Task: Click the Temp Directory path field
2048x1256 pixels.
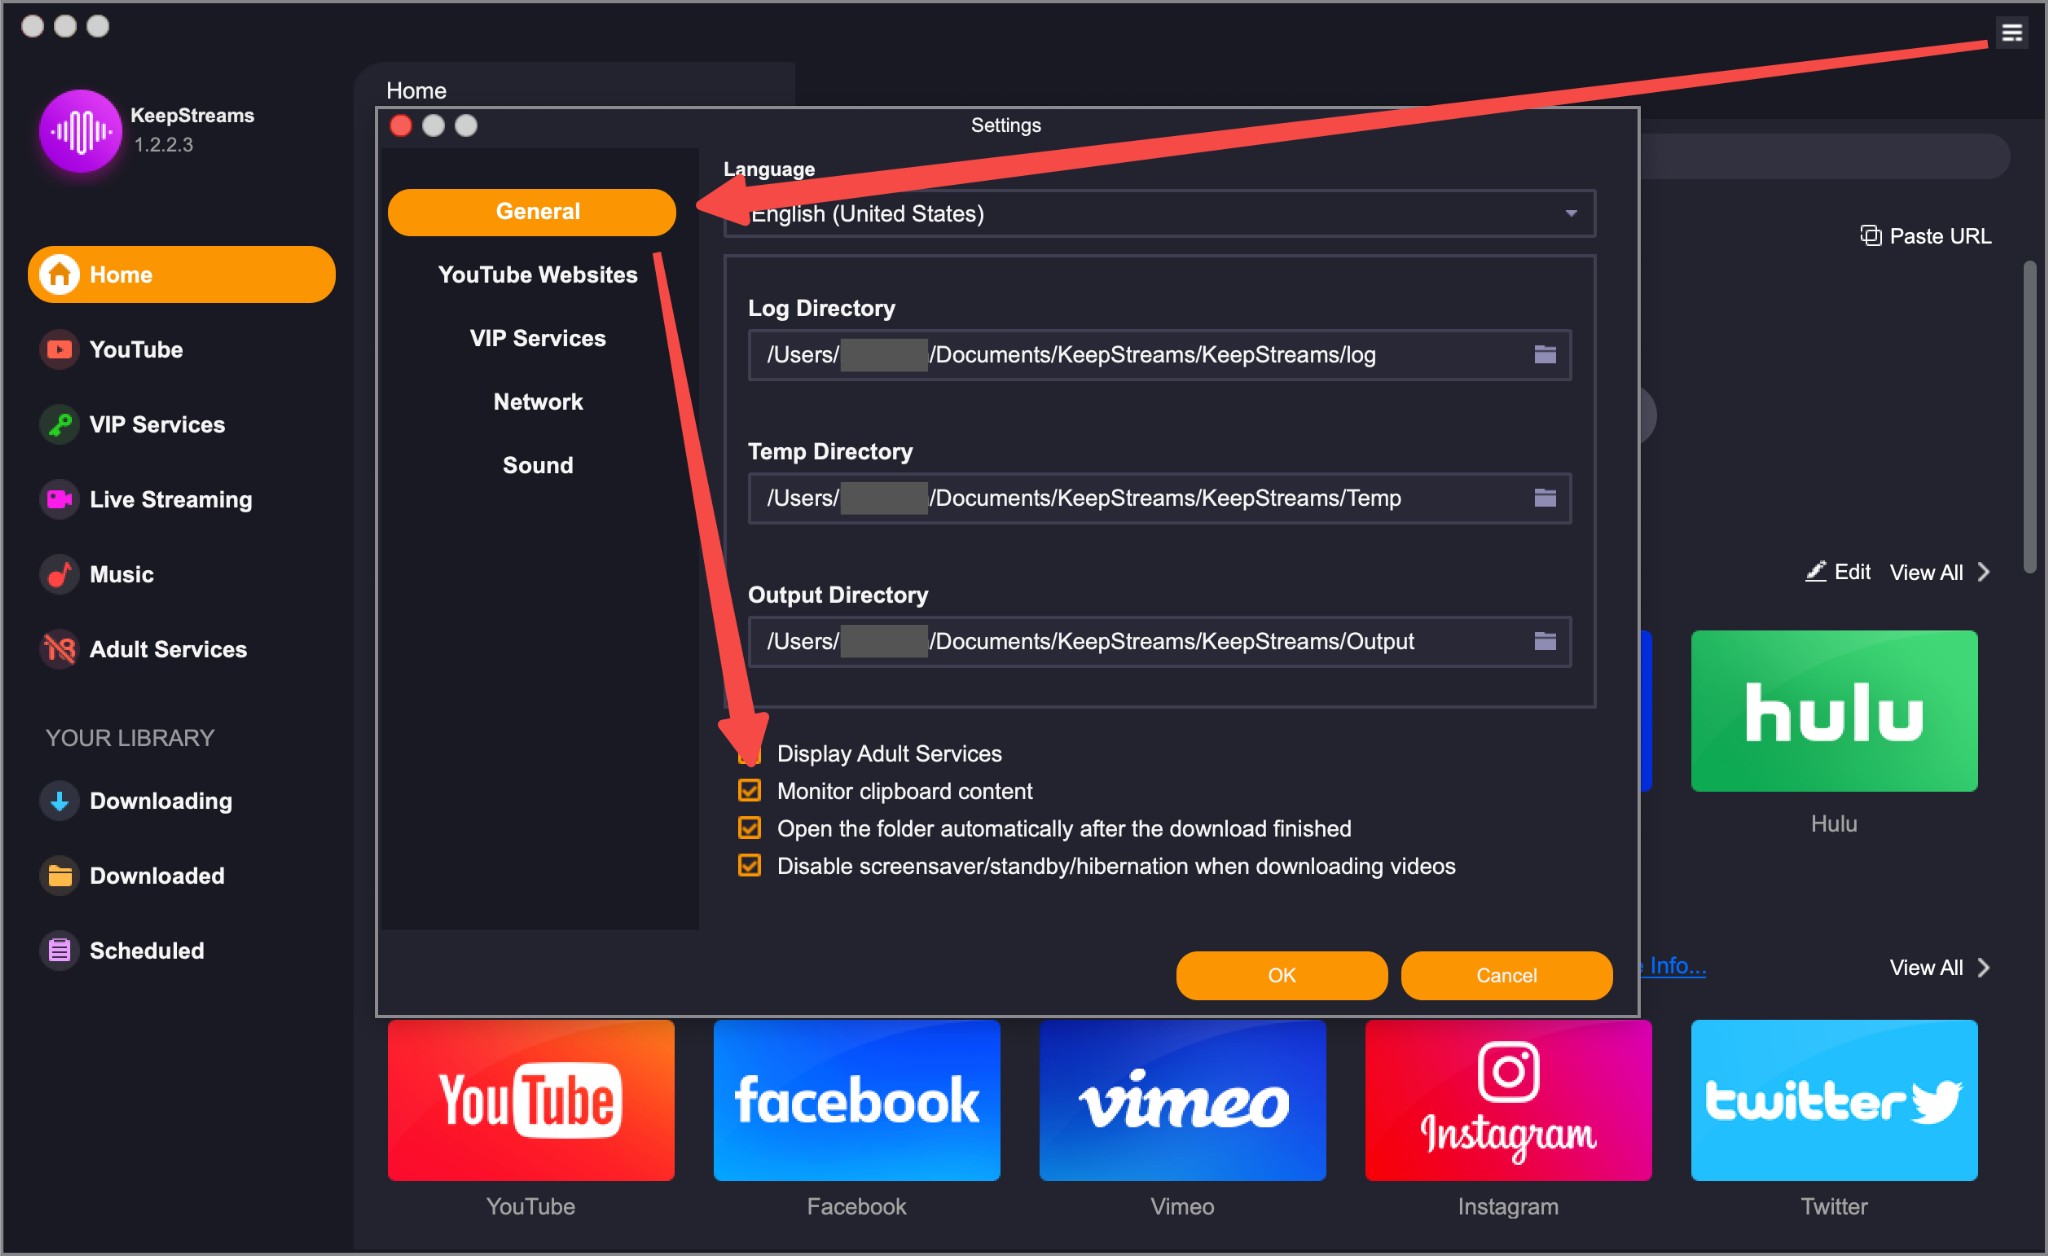Action: pos(1159,498)
